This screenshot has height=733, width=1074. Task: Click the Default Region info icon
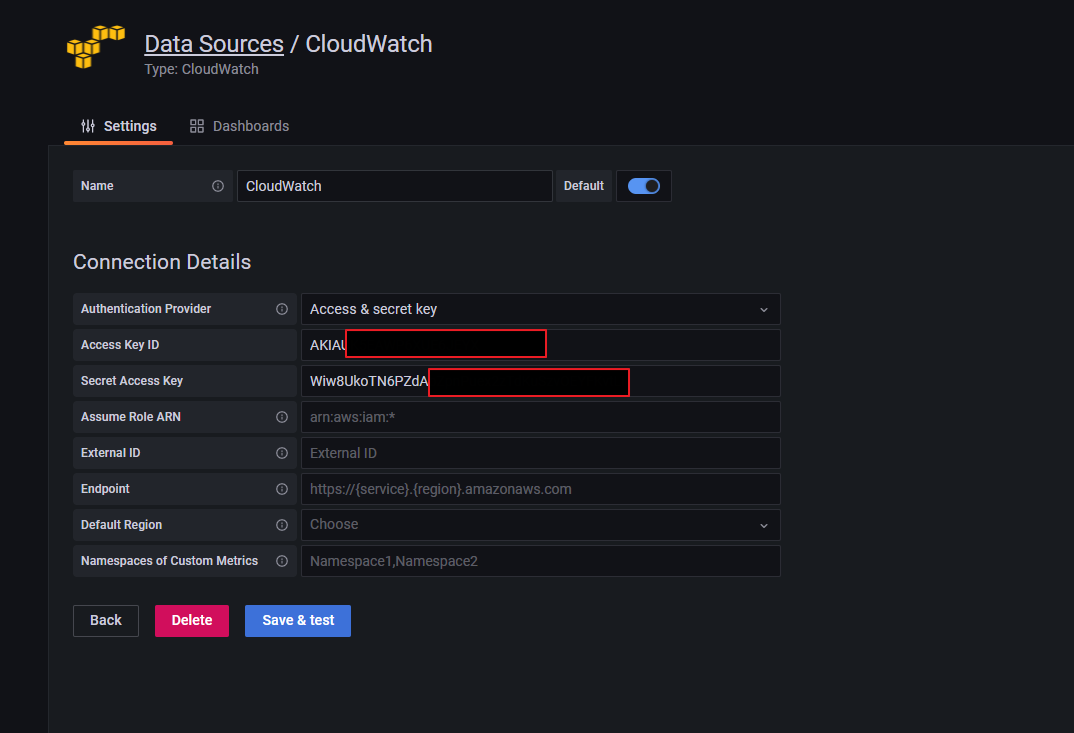pos(282,525)
